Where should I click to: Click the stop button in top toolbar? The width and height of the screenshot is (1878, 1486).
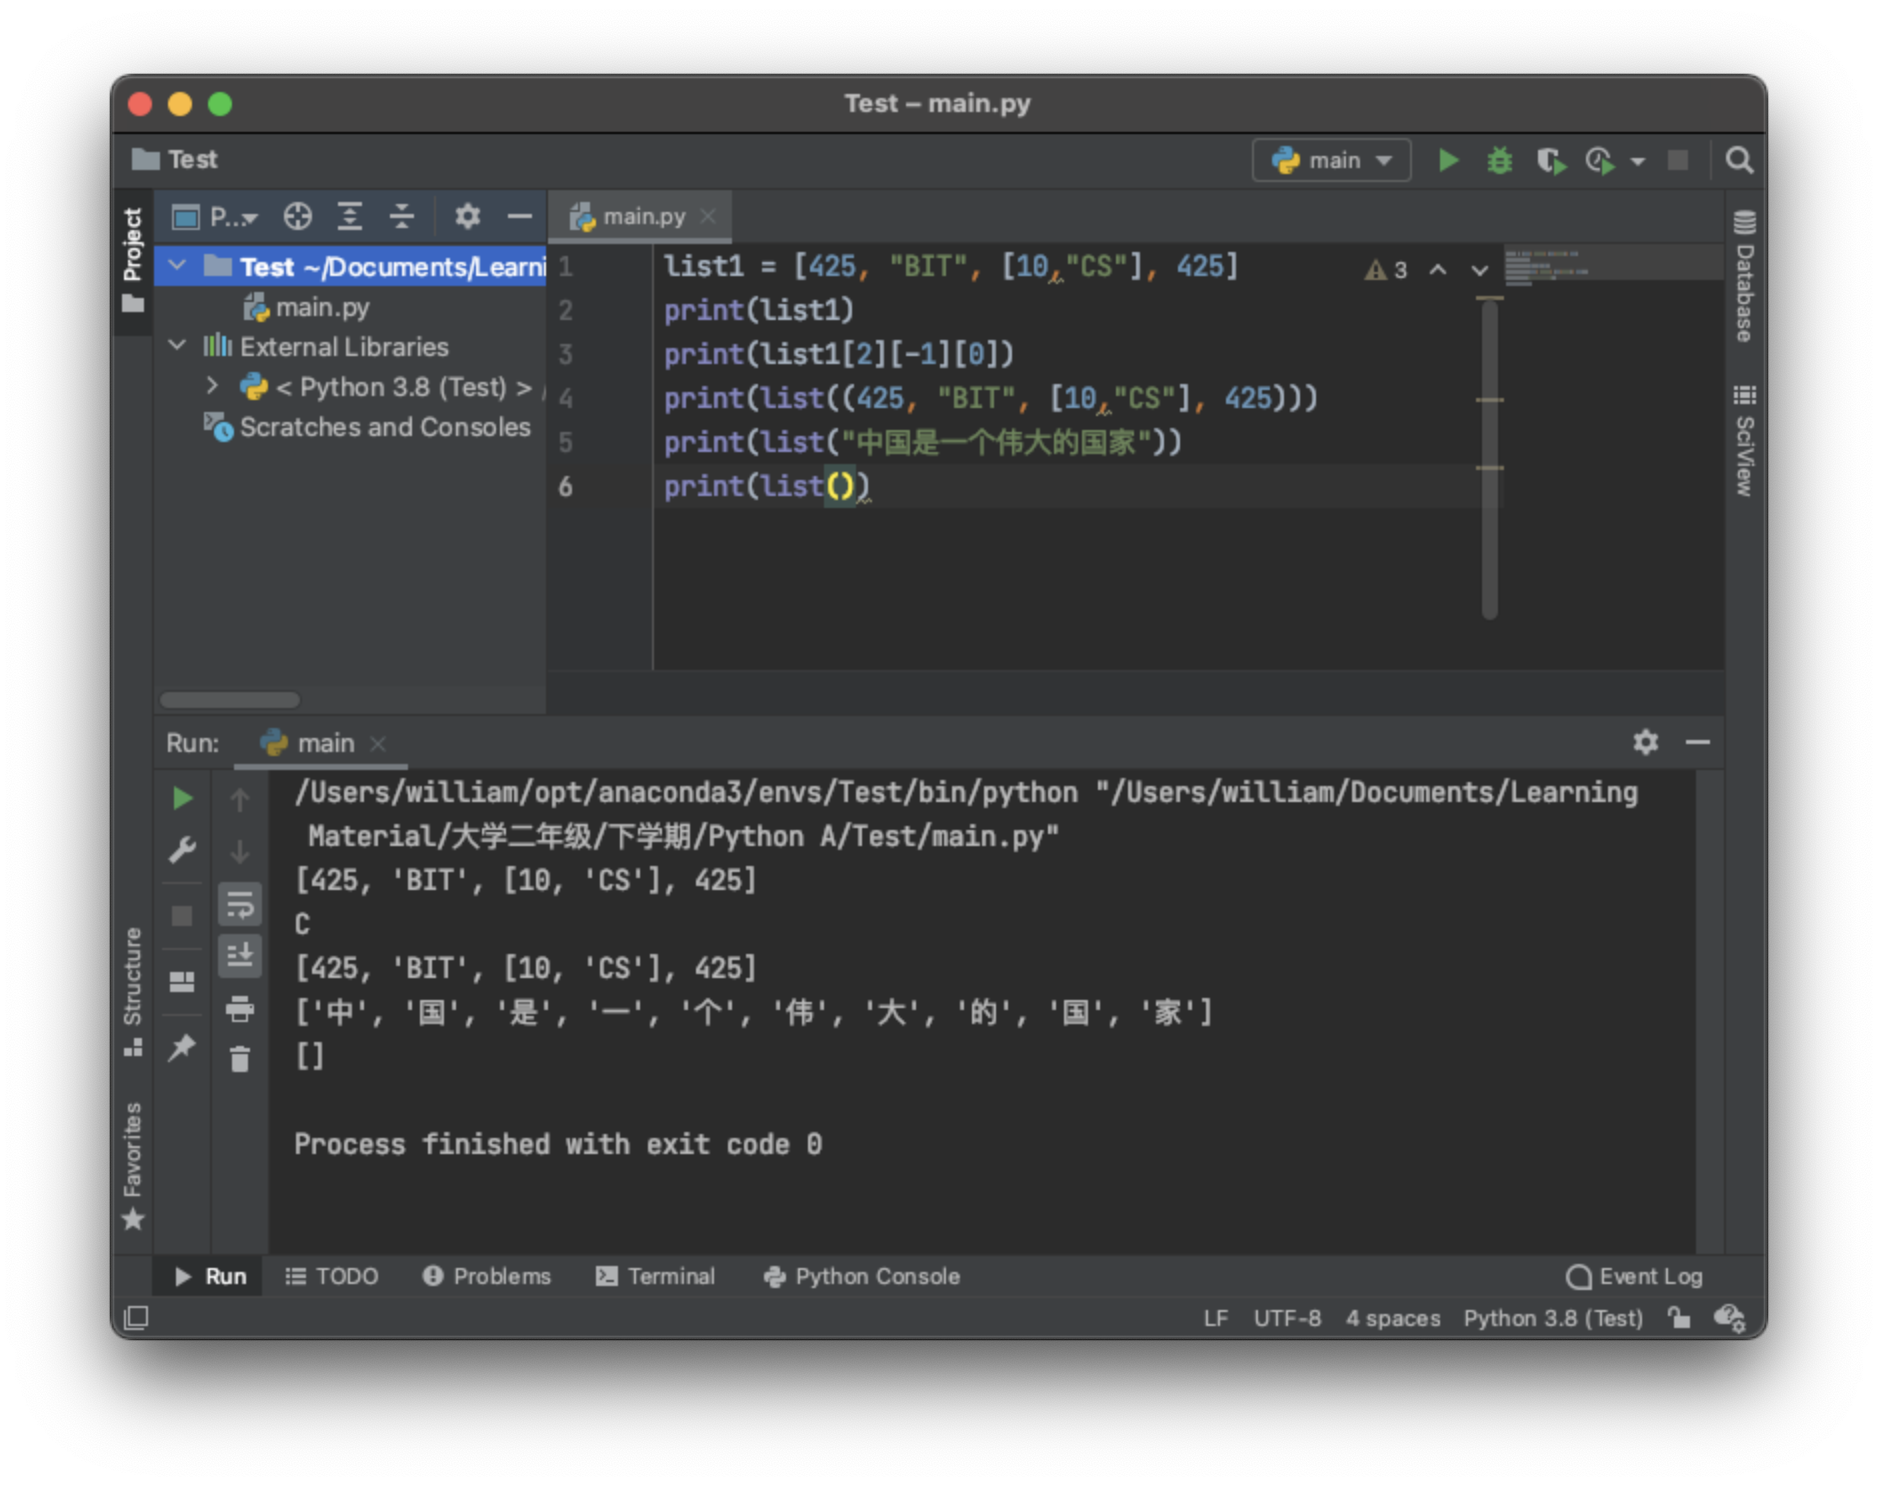coord(1678,160)
